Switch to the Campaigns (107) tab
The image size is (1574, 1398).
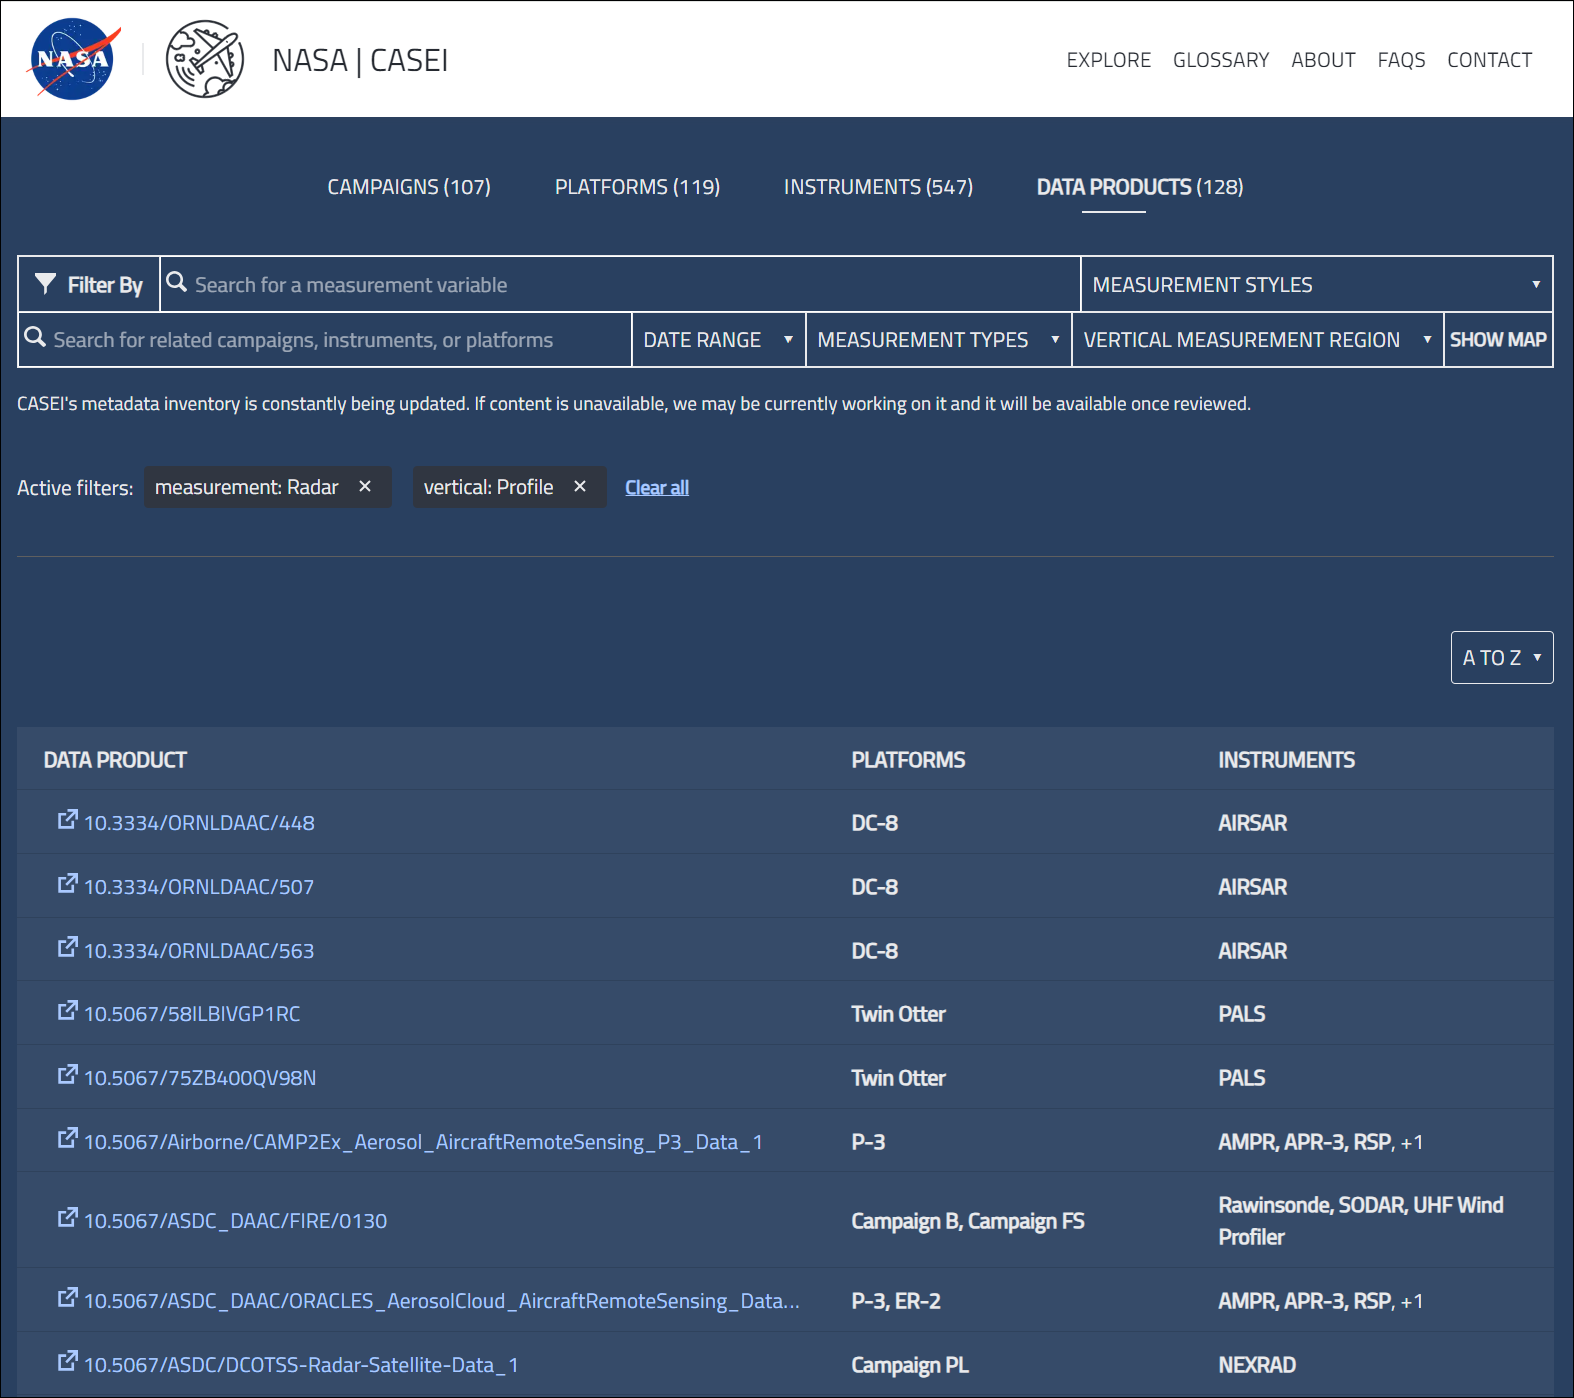[409, 187]
